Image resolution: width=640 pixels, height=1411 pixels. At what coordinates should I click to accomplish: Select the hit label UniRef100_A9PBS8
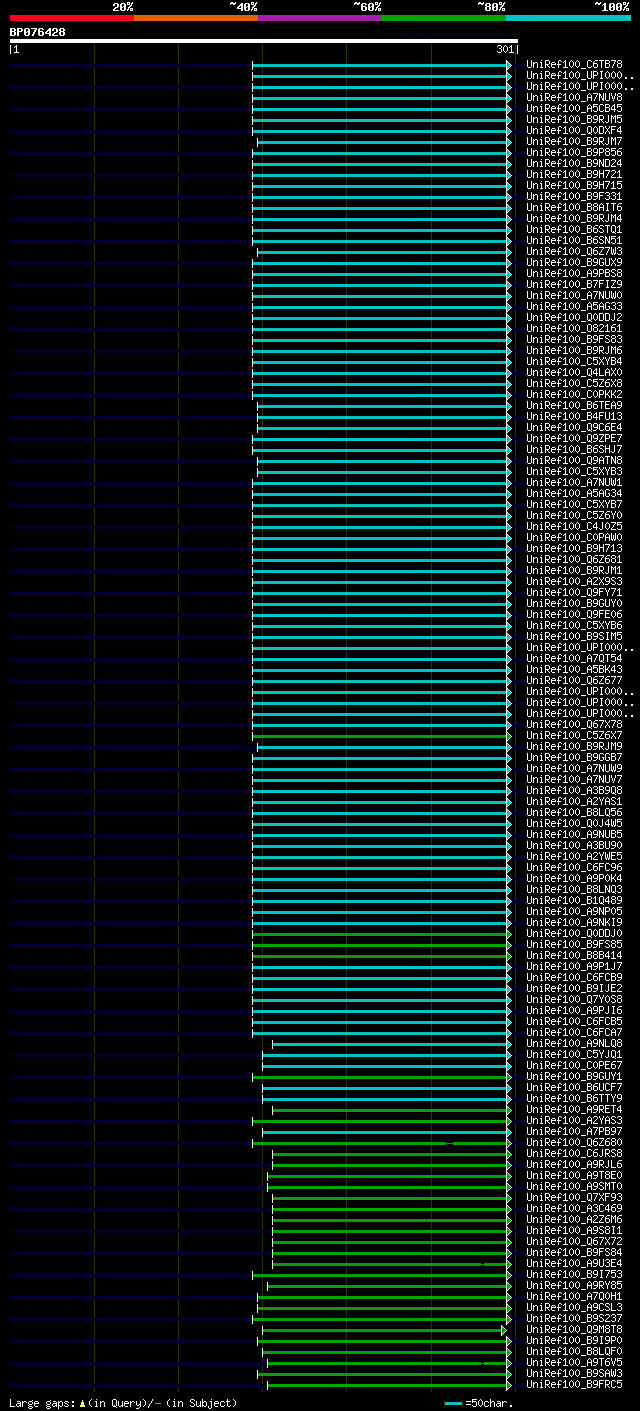point(574,274)
